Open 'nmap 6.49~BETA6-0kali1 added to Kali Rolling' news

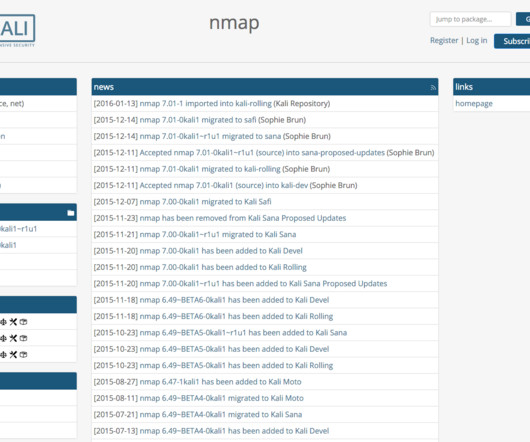coord(236,316)
